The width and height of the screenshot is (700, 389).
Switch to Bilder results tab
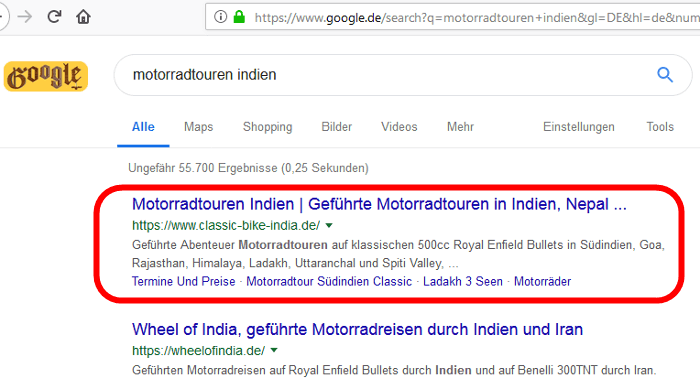point(337,127)
